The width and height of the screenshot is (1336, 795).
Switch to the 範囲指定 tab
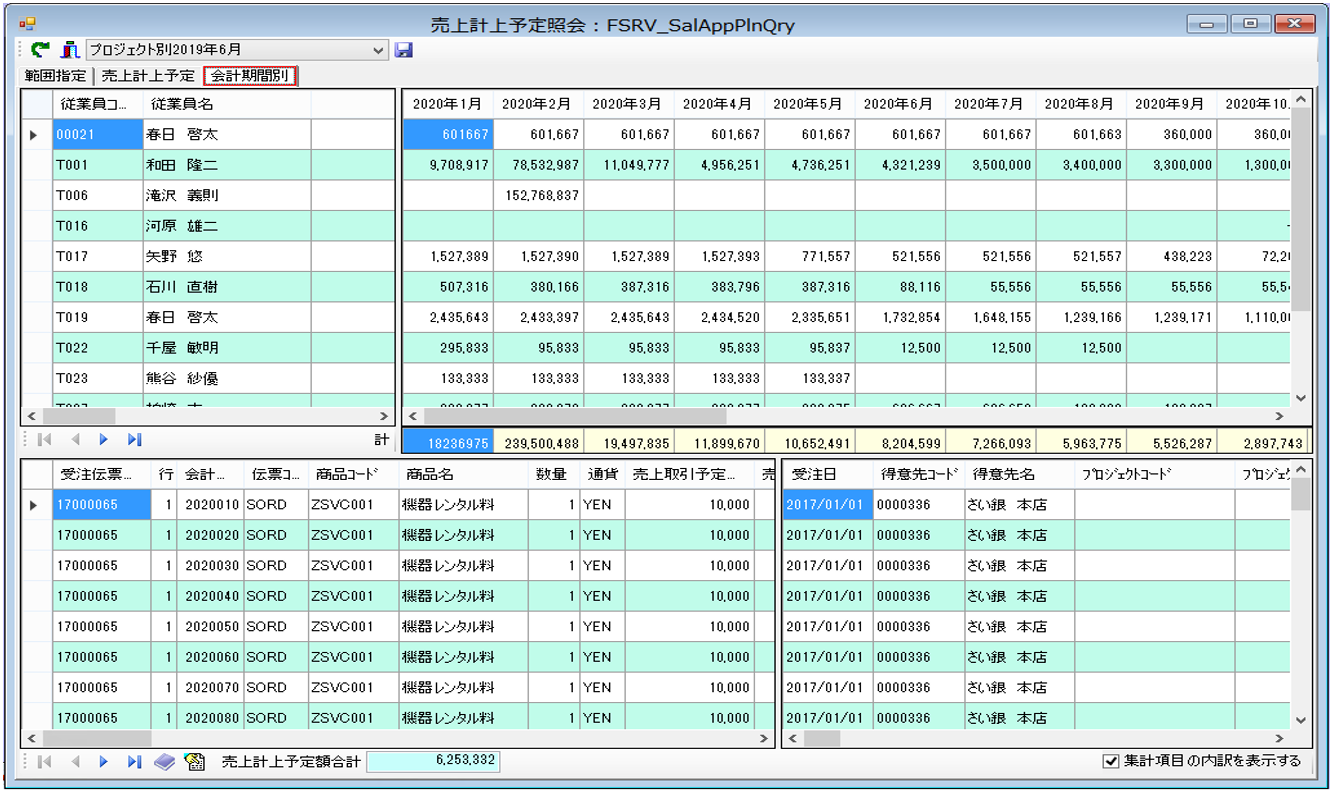[x=56, y=76]
